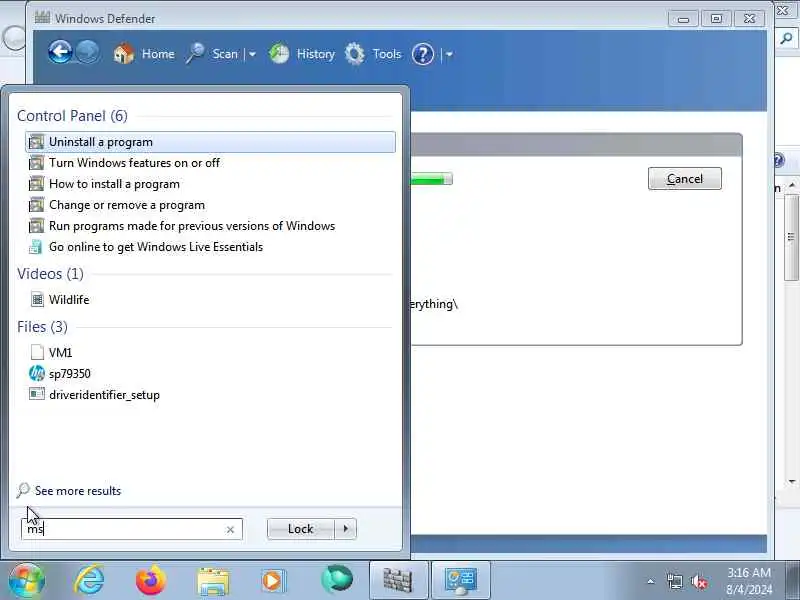Open Windows Explorer folder taskbar icon

point(213,582)
